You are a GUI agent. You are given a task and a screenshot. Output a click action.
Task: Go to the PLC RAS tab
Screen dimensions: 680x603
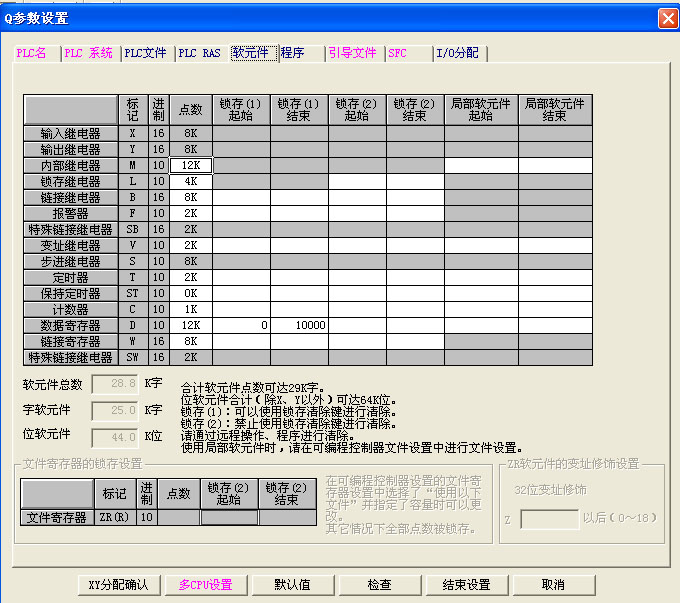199,54
